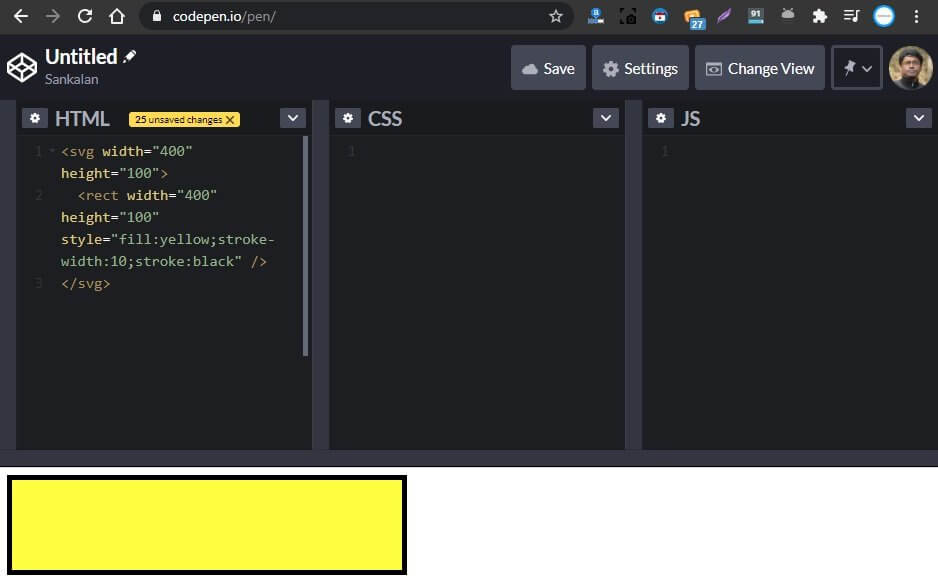Expand the CSS editor dropdown chevron
938x588 pixels.
click(x=605, y=118)
